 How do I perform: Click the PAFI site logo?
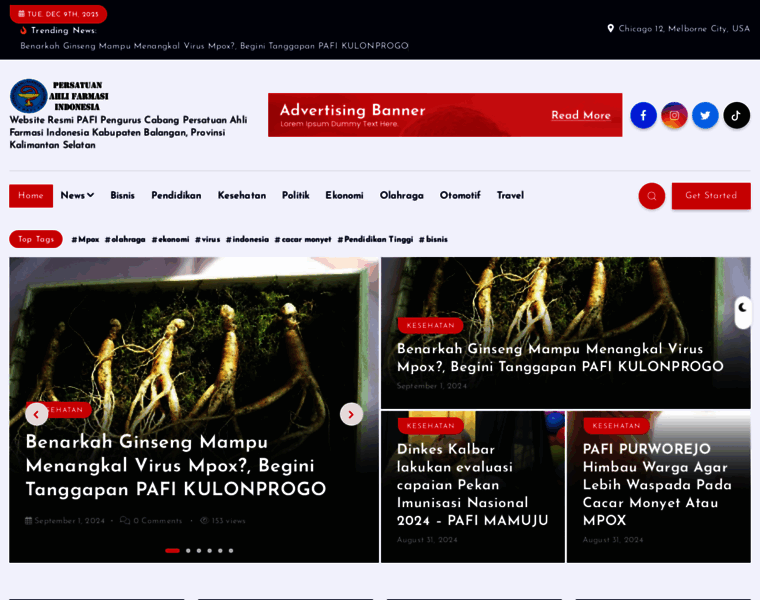click(59, 96)
